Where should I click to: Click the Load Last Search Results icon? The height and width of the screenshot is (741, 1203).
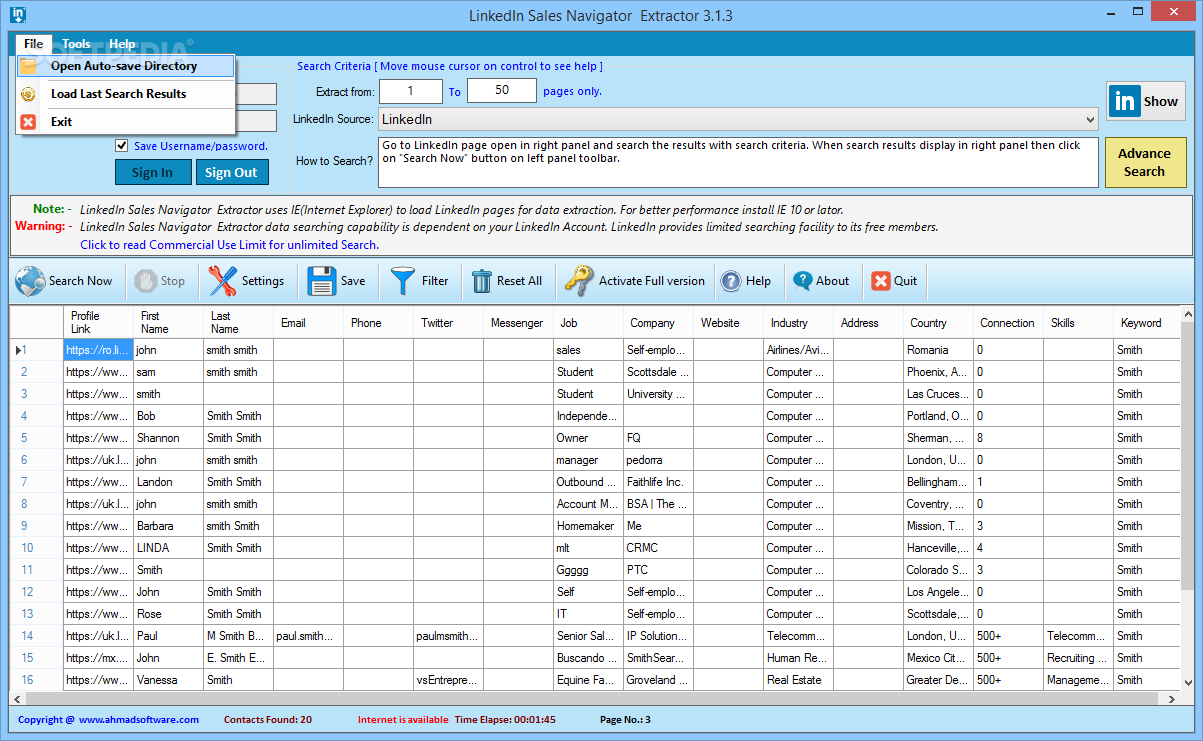pos(29,94)
